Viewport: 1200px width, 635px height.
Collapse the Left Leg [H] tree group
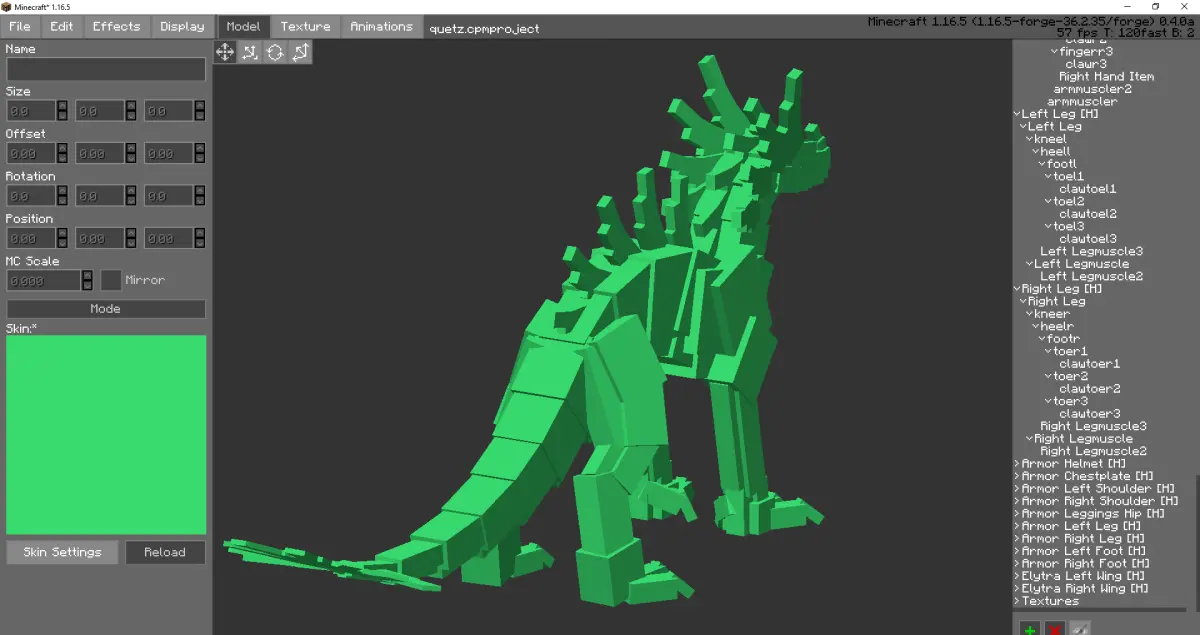click(1017, 114)
